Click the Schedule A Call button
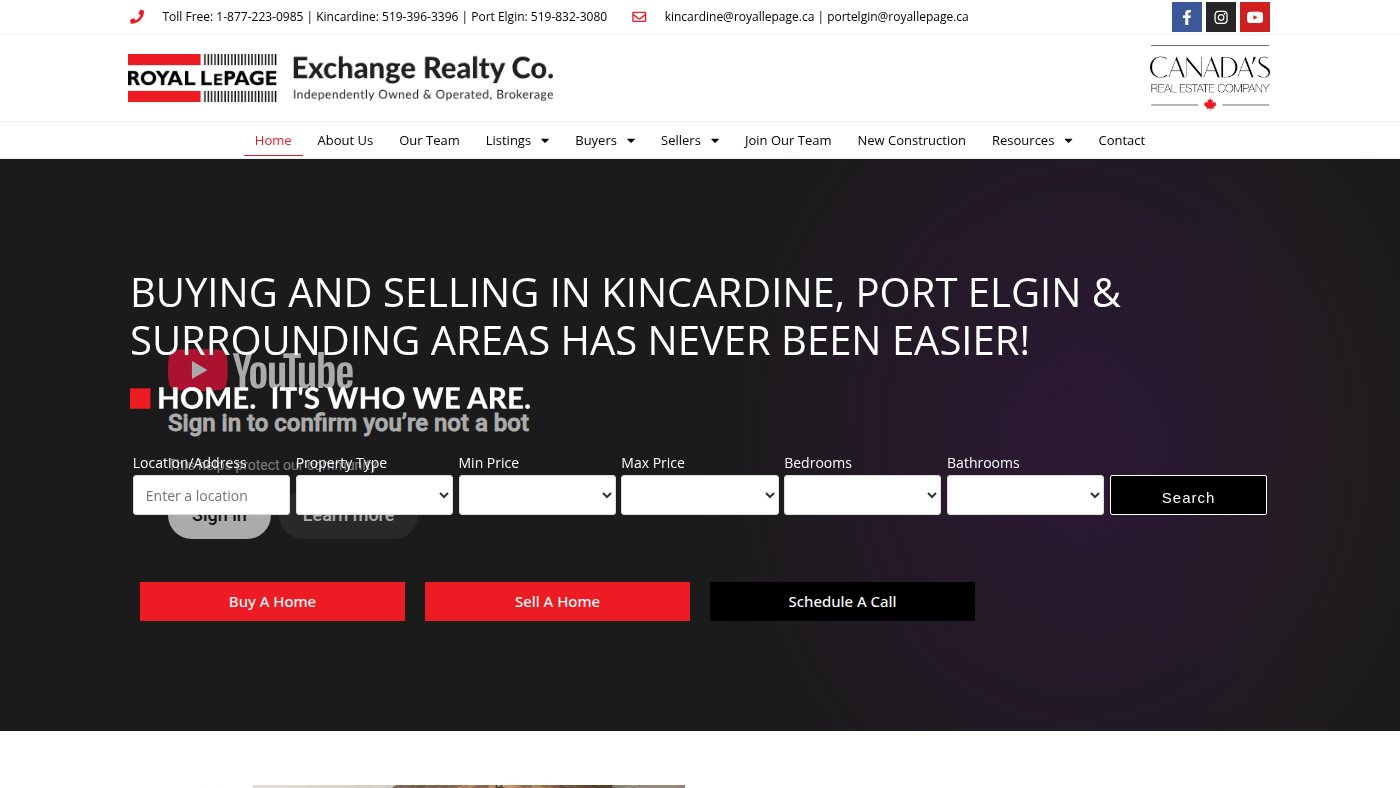 (x=842, y=602)
